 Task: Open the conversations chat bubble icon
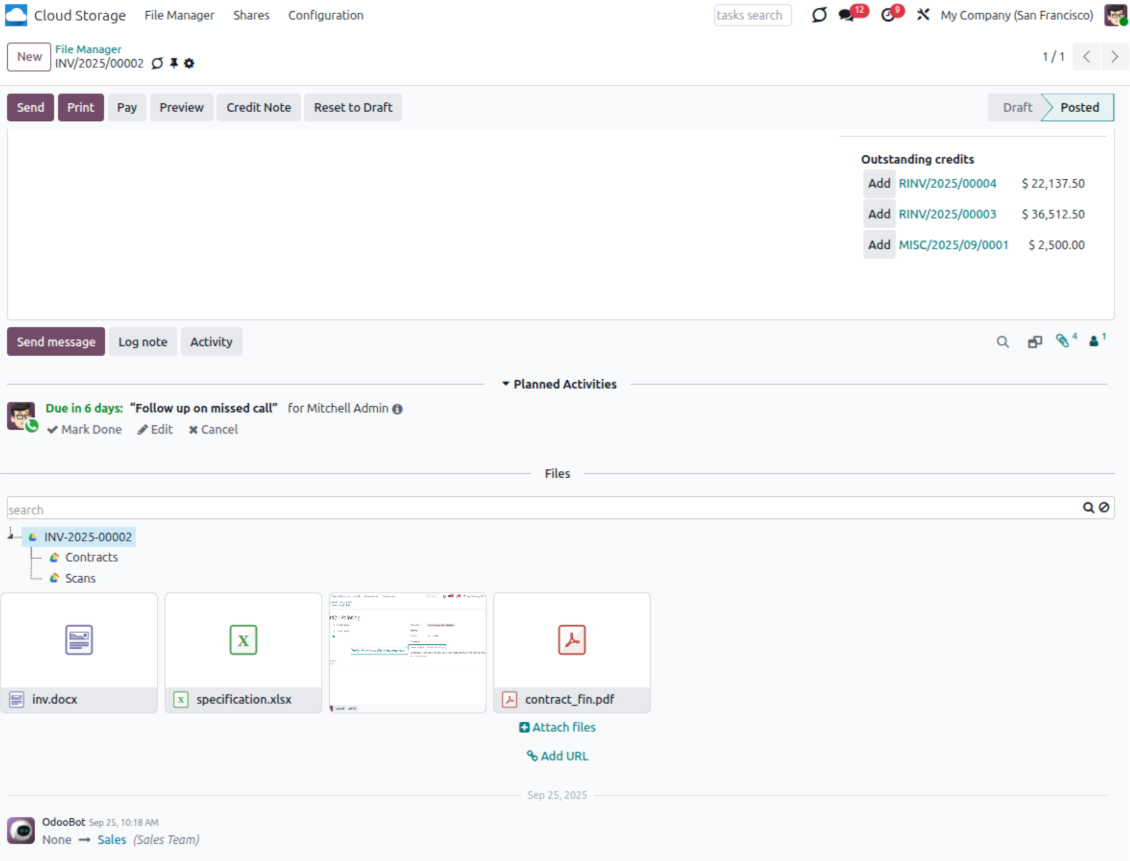pyautogui.click(x=847, y=15)
